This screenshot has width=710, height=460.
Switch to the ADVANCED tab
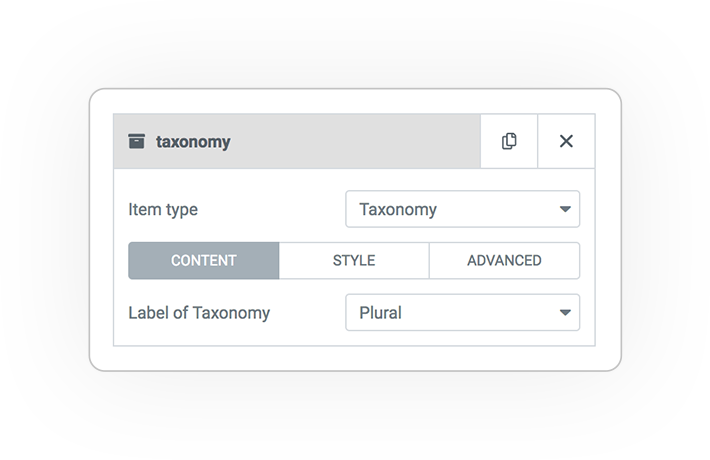[504, 261]
